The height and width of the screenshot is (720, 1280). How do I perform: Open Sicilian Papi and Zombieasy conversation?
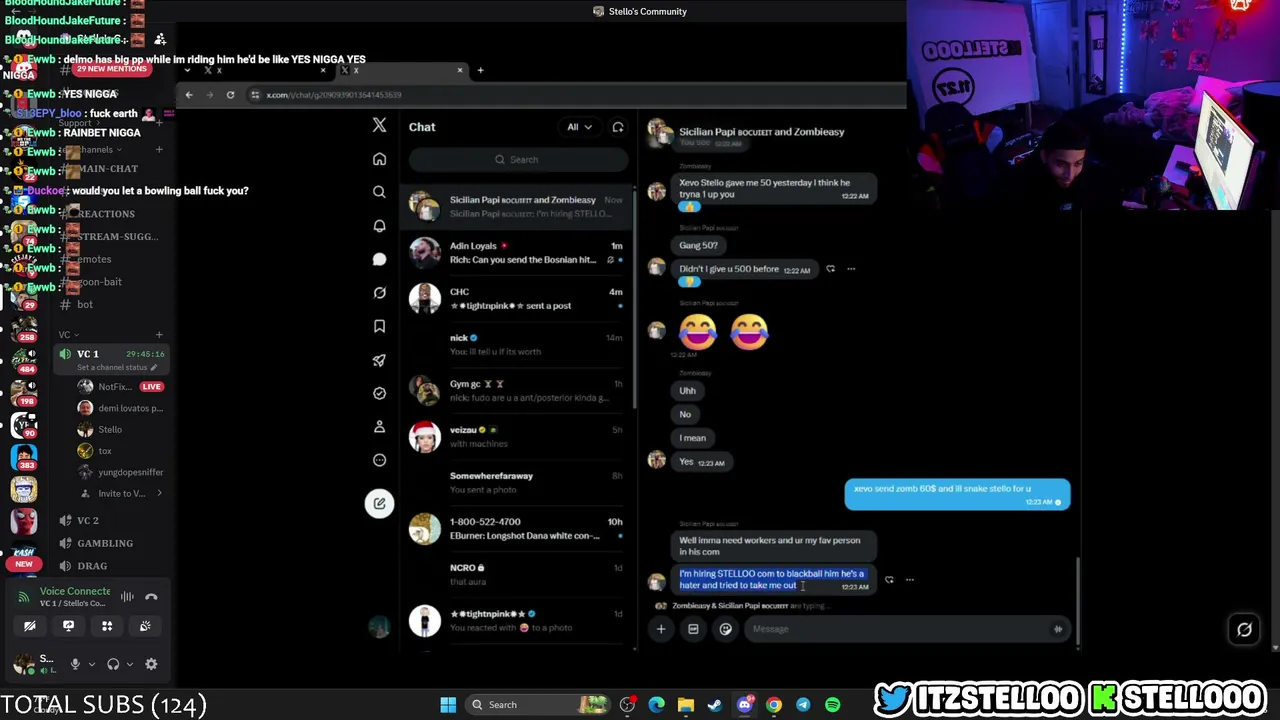coord(515,206)
